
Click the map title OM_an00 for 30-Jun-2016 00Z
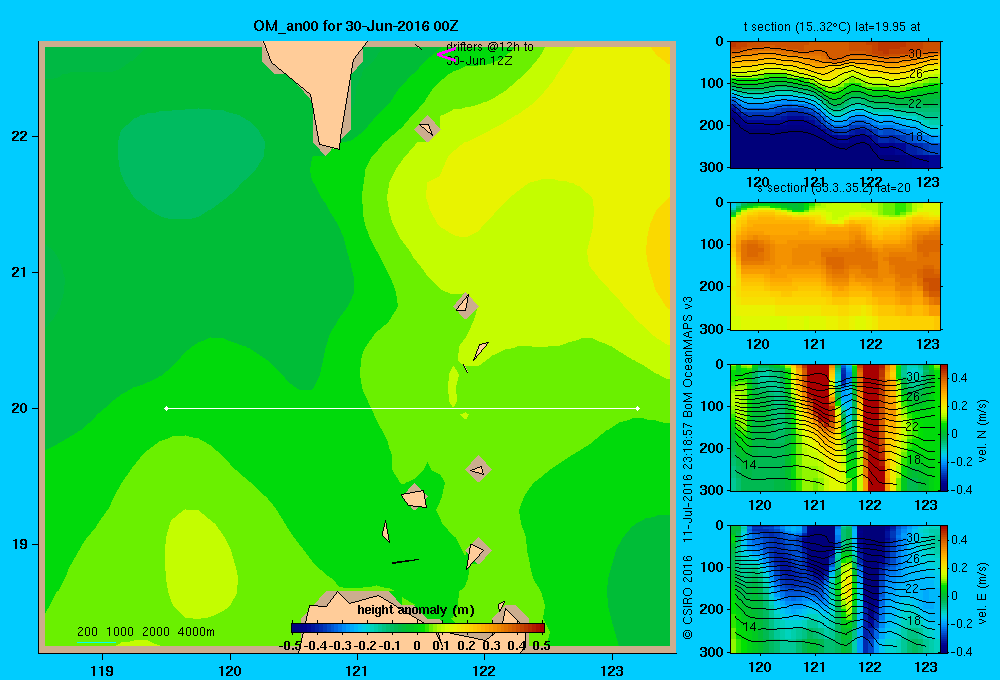coord(355,26)
